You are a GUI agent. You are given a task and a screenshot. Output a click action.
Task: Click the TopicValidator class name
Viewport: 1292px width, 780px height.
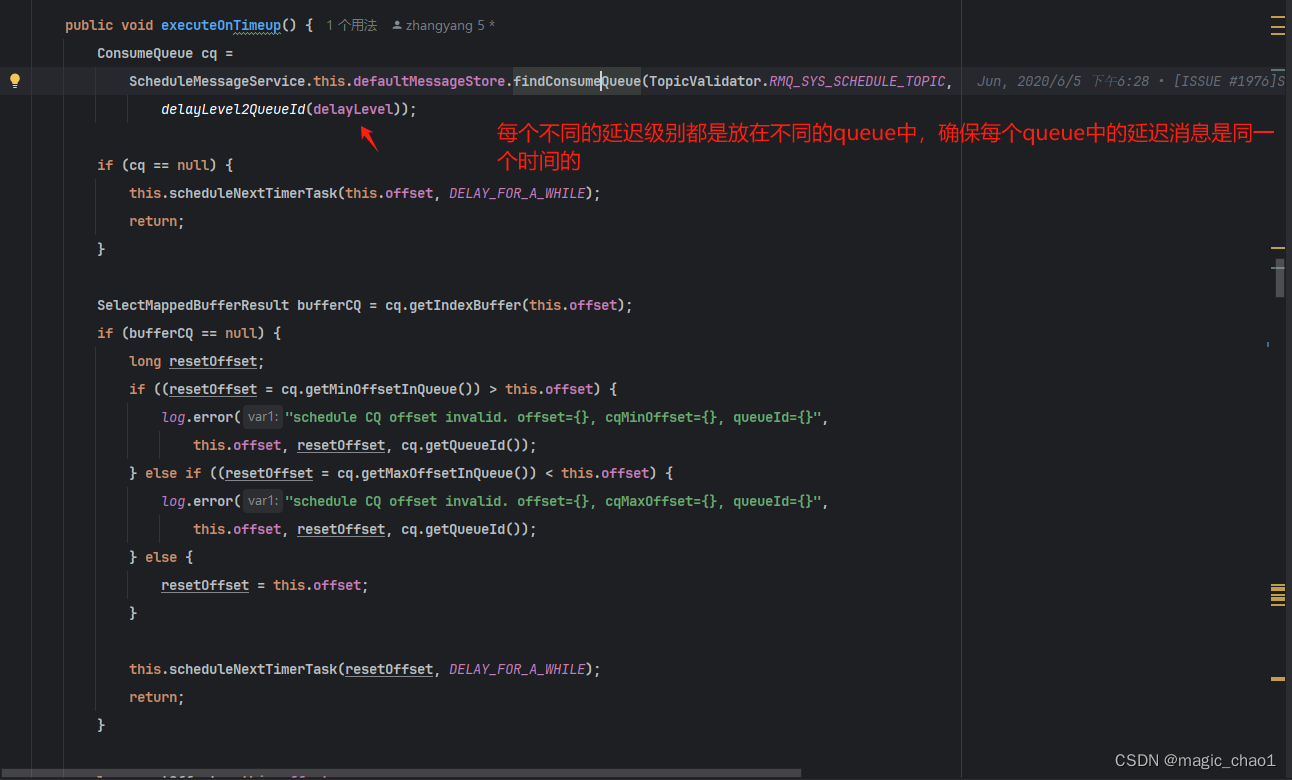[705, 81]
